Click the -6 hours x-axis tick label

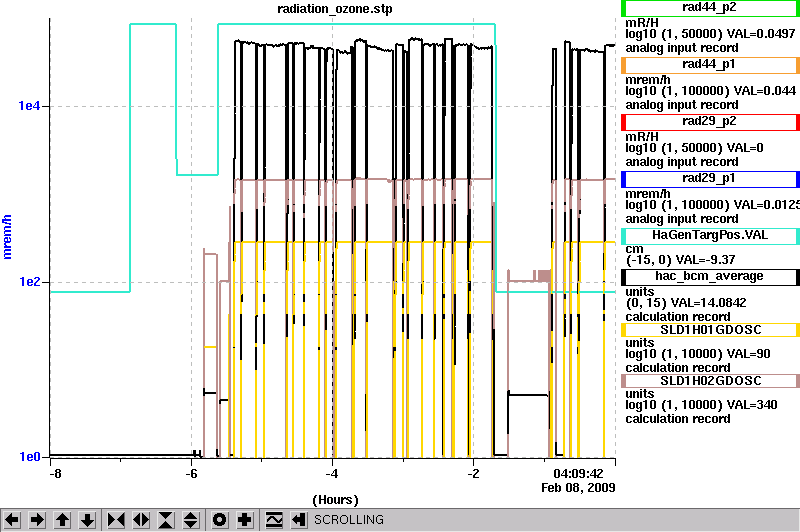tap(191, 473)
